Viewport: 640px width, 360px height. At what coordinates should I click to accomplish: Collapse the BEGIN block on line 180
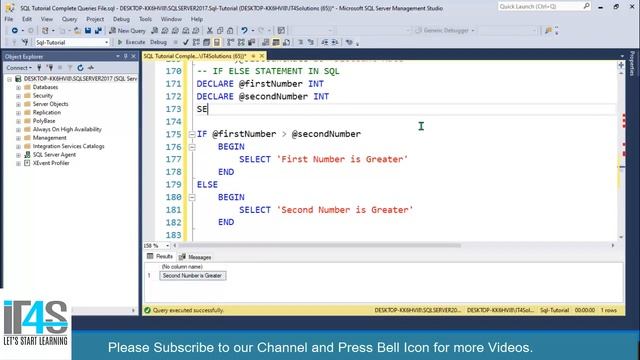tap(192, 198)
